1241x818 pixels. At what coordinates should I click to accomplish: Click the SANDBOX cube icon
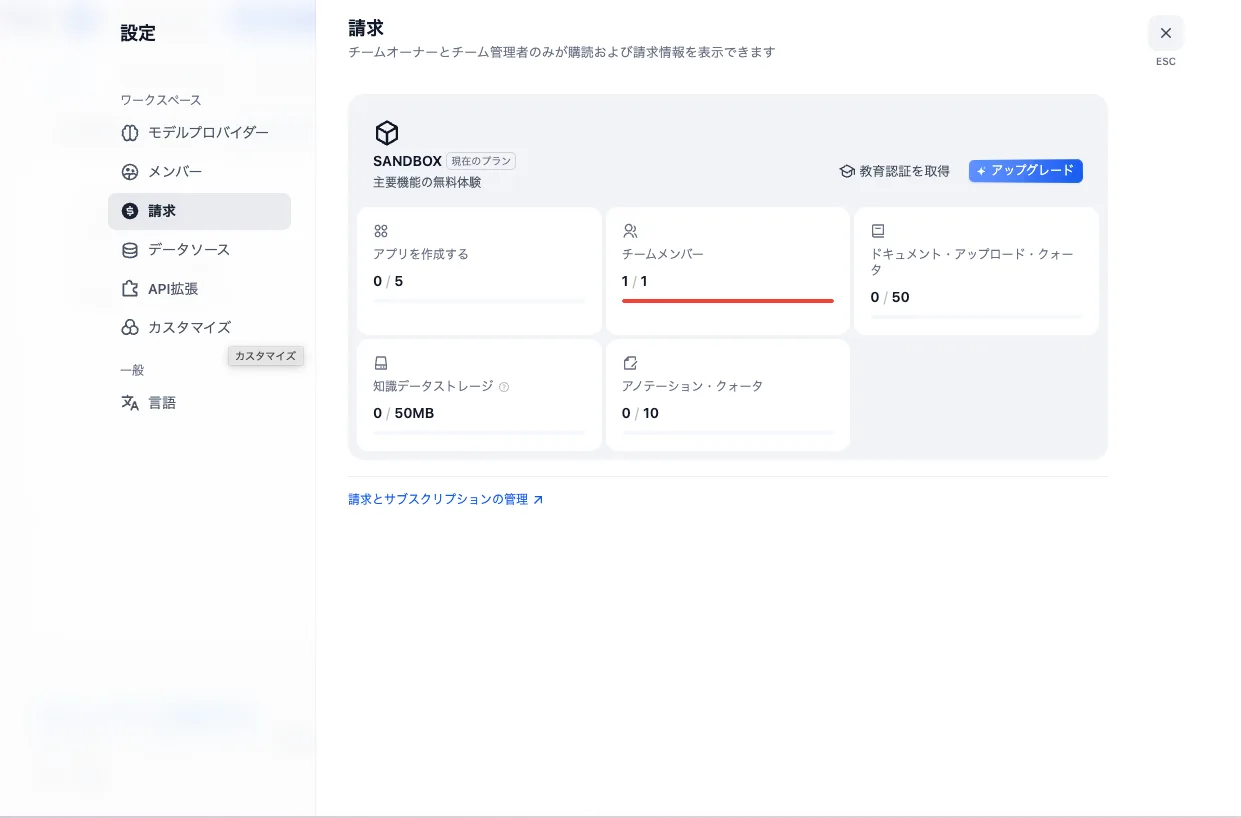tap(387, 133)
